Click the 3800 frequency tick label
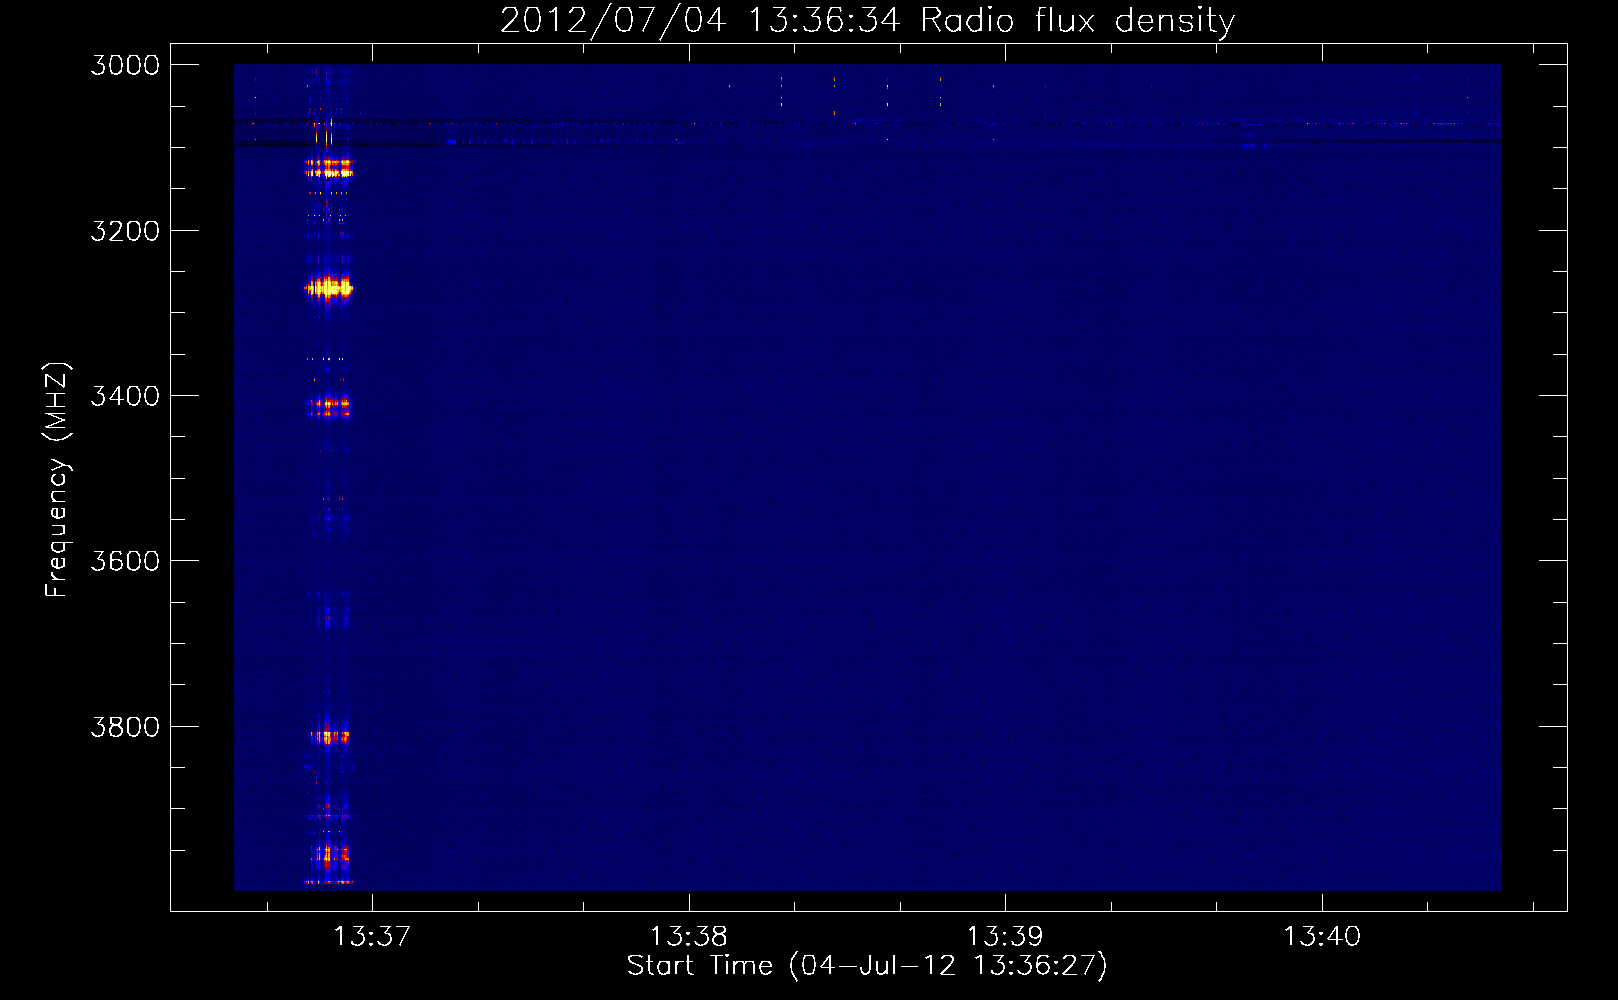Screen dimensions: 1618x1000 point(125,727)
